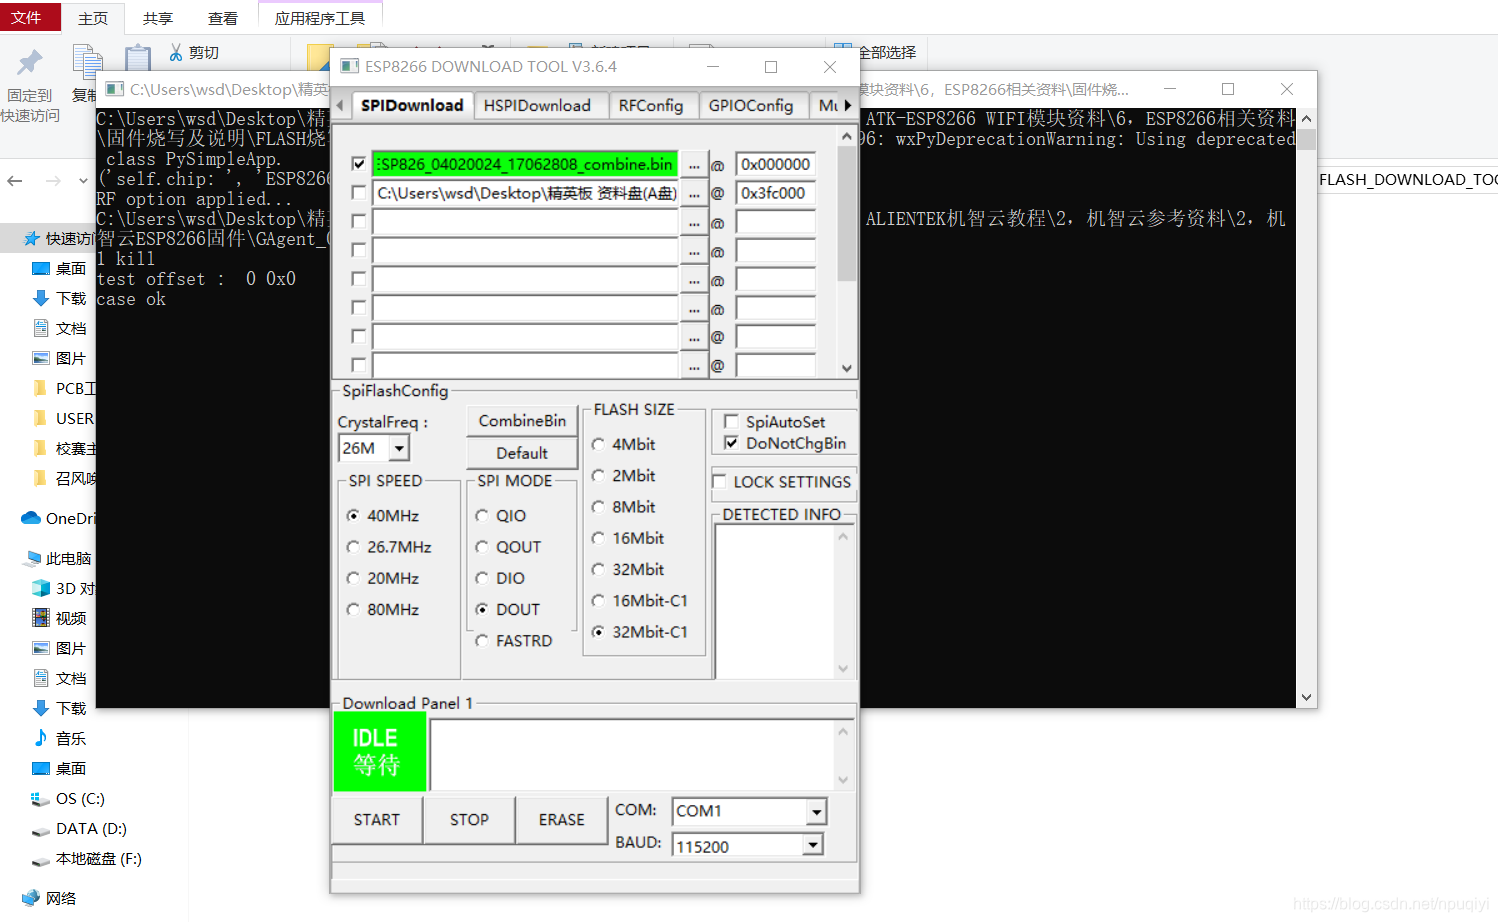Click file list vertical scrollbar thumb
The image size is (1498, 922).
[x=847, y=212]
